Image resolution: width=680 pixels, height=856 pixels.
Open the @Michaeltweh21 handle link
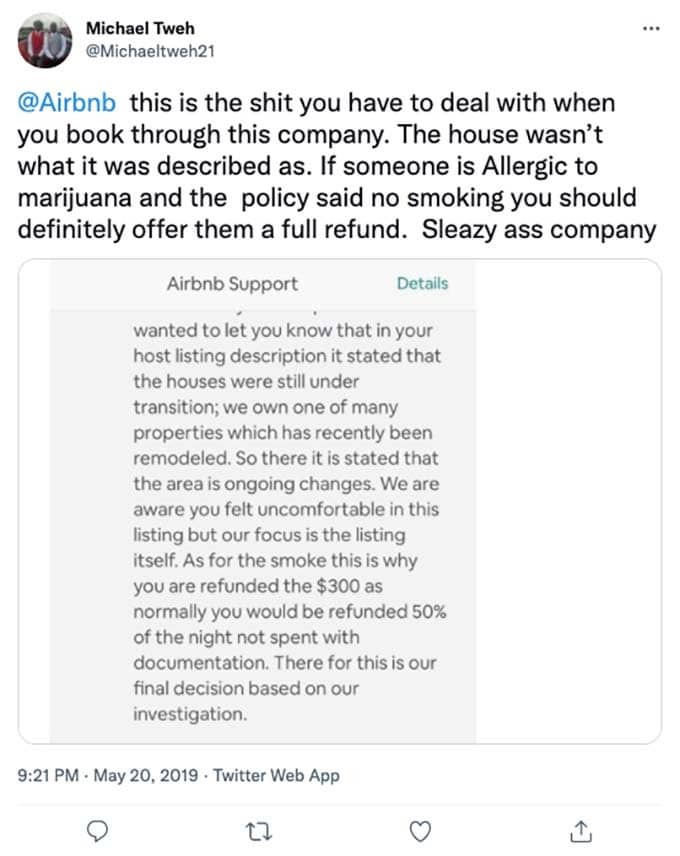pos(151,51)
